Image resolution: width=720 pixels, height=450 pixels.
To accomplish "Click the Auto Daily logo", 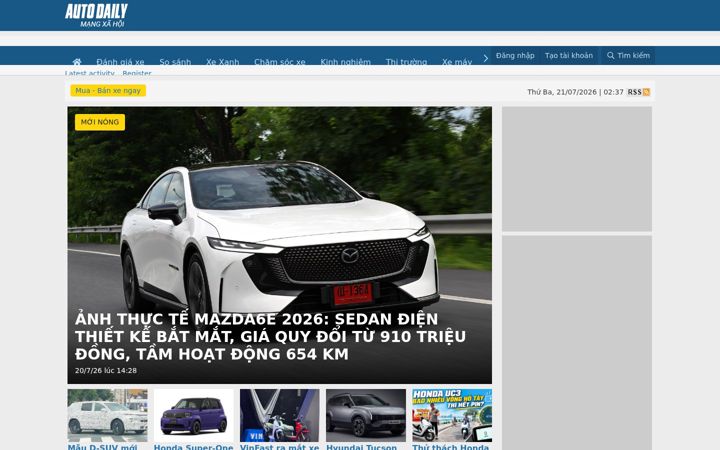I will [96, 15].
